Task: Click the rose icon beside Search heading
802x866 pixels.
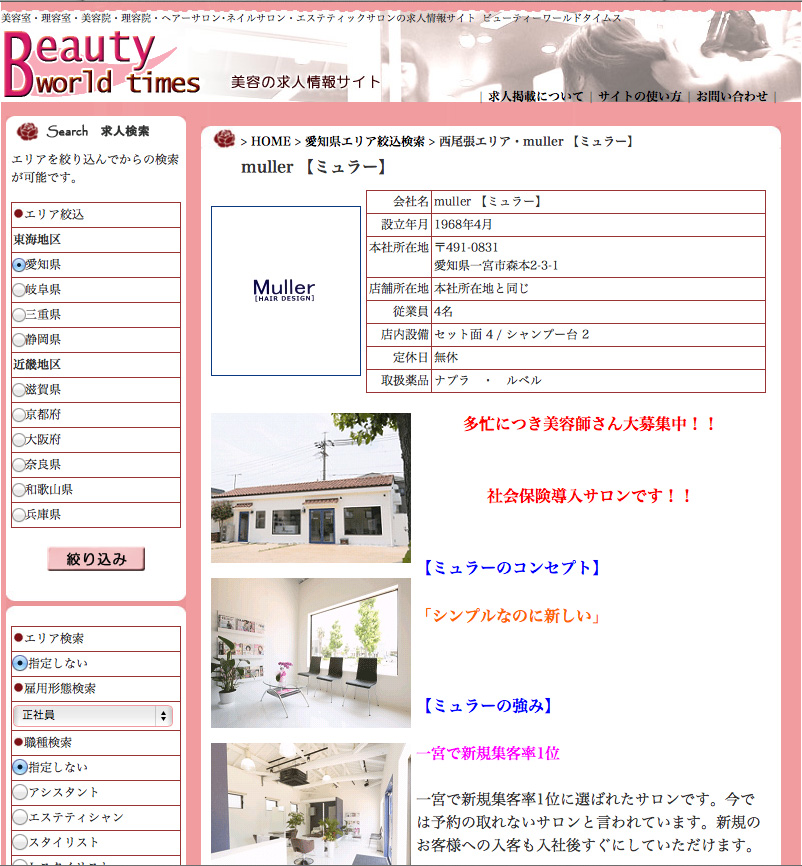Action: point(27,131)
